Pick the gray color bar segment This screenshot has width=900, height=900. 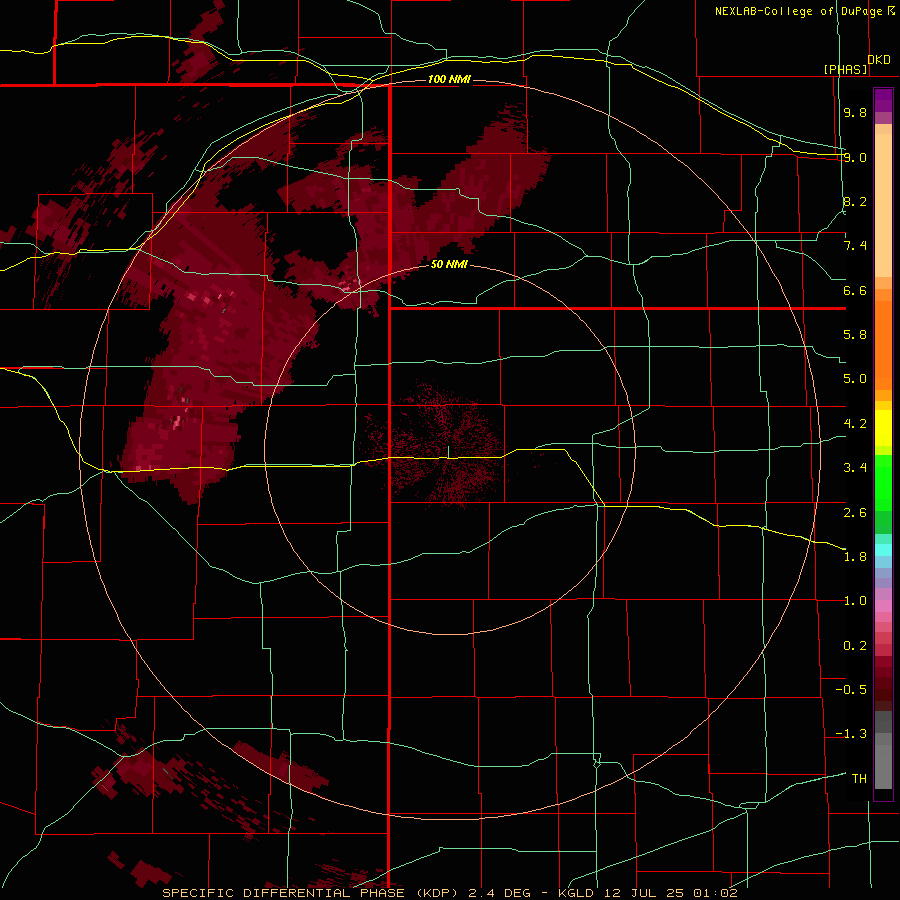[x=883, y=763]
